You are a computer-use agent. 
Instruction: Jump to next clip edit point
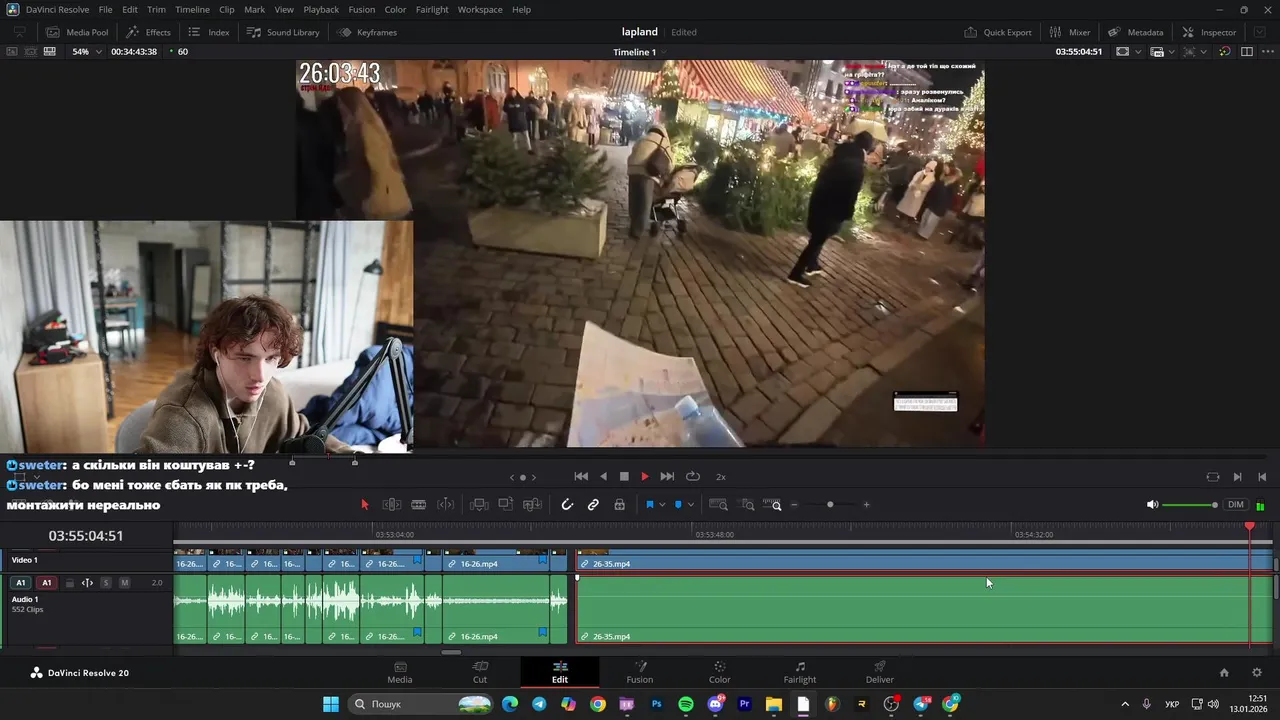pyautogui.click(x=1237, y=477)
